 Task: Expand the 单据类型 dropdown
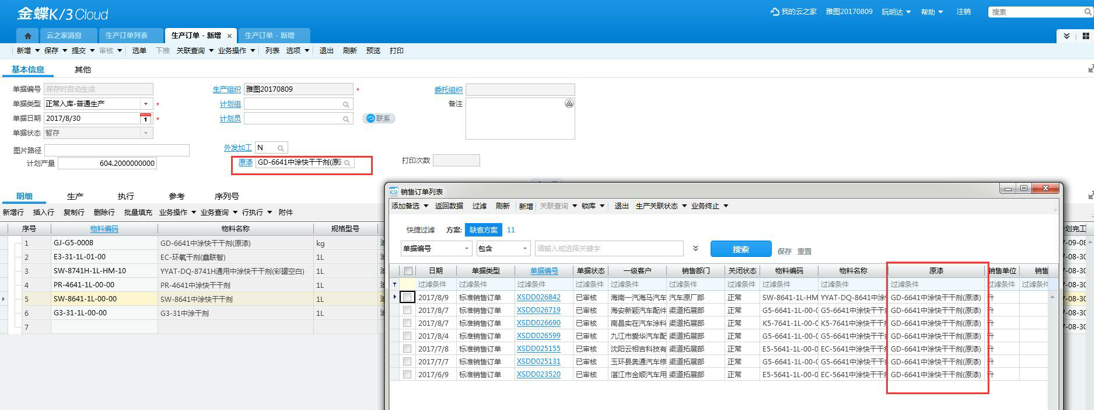(146, 104)
